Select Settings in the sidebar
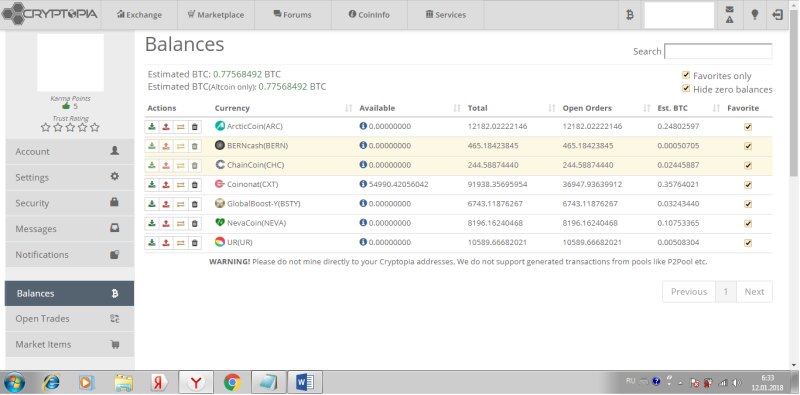Image resolution: width=800 pixels, height=395 pixels. coord(69,177)
